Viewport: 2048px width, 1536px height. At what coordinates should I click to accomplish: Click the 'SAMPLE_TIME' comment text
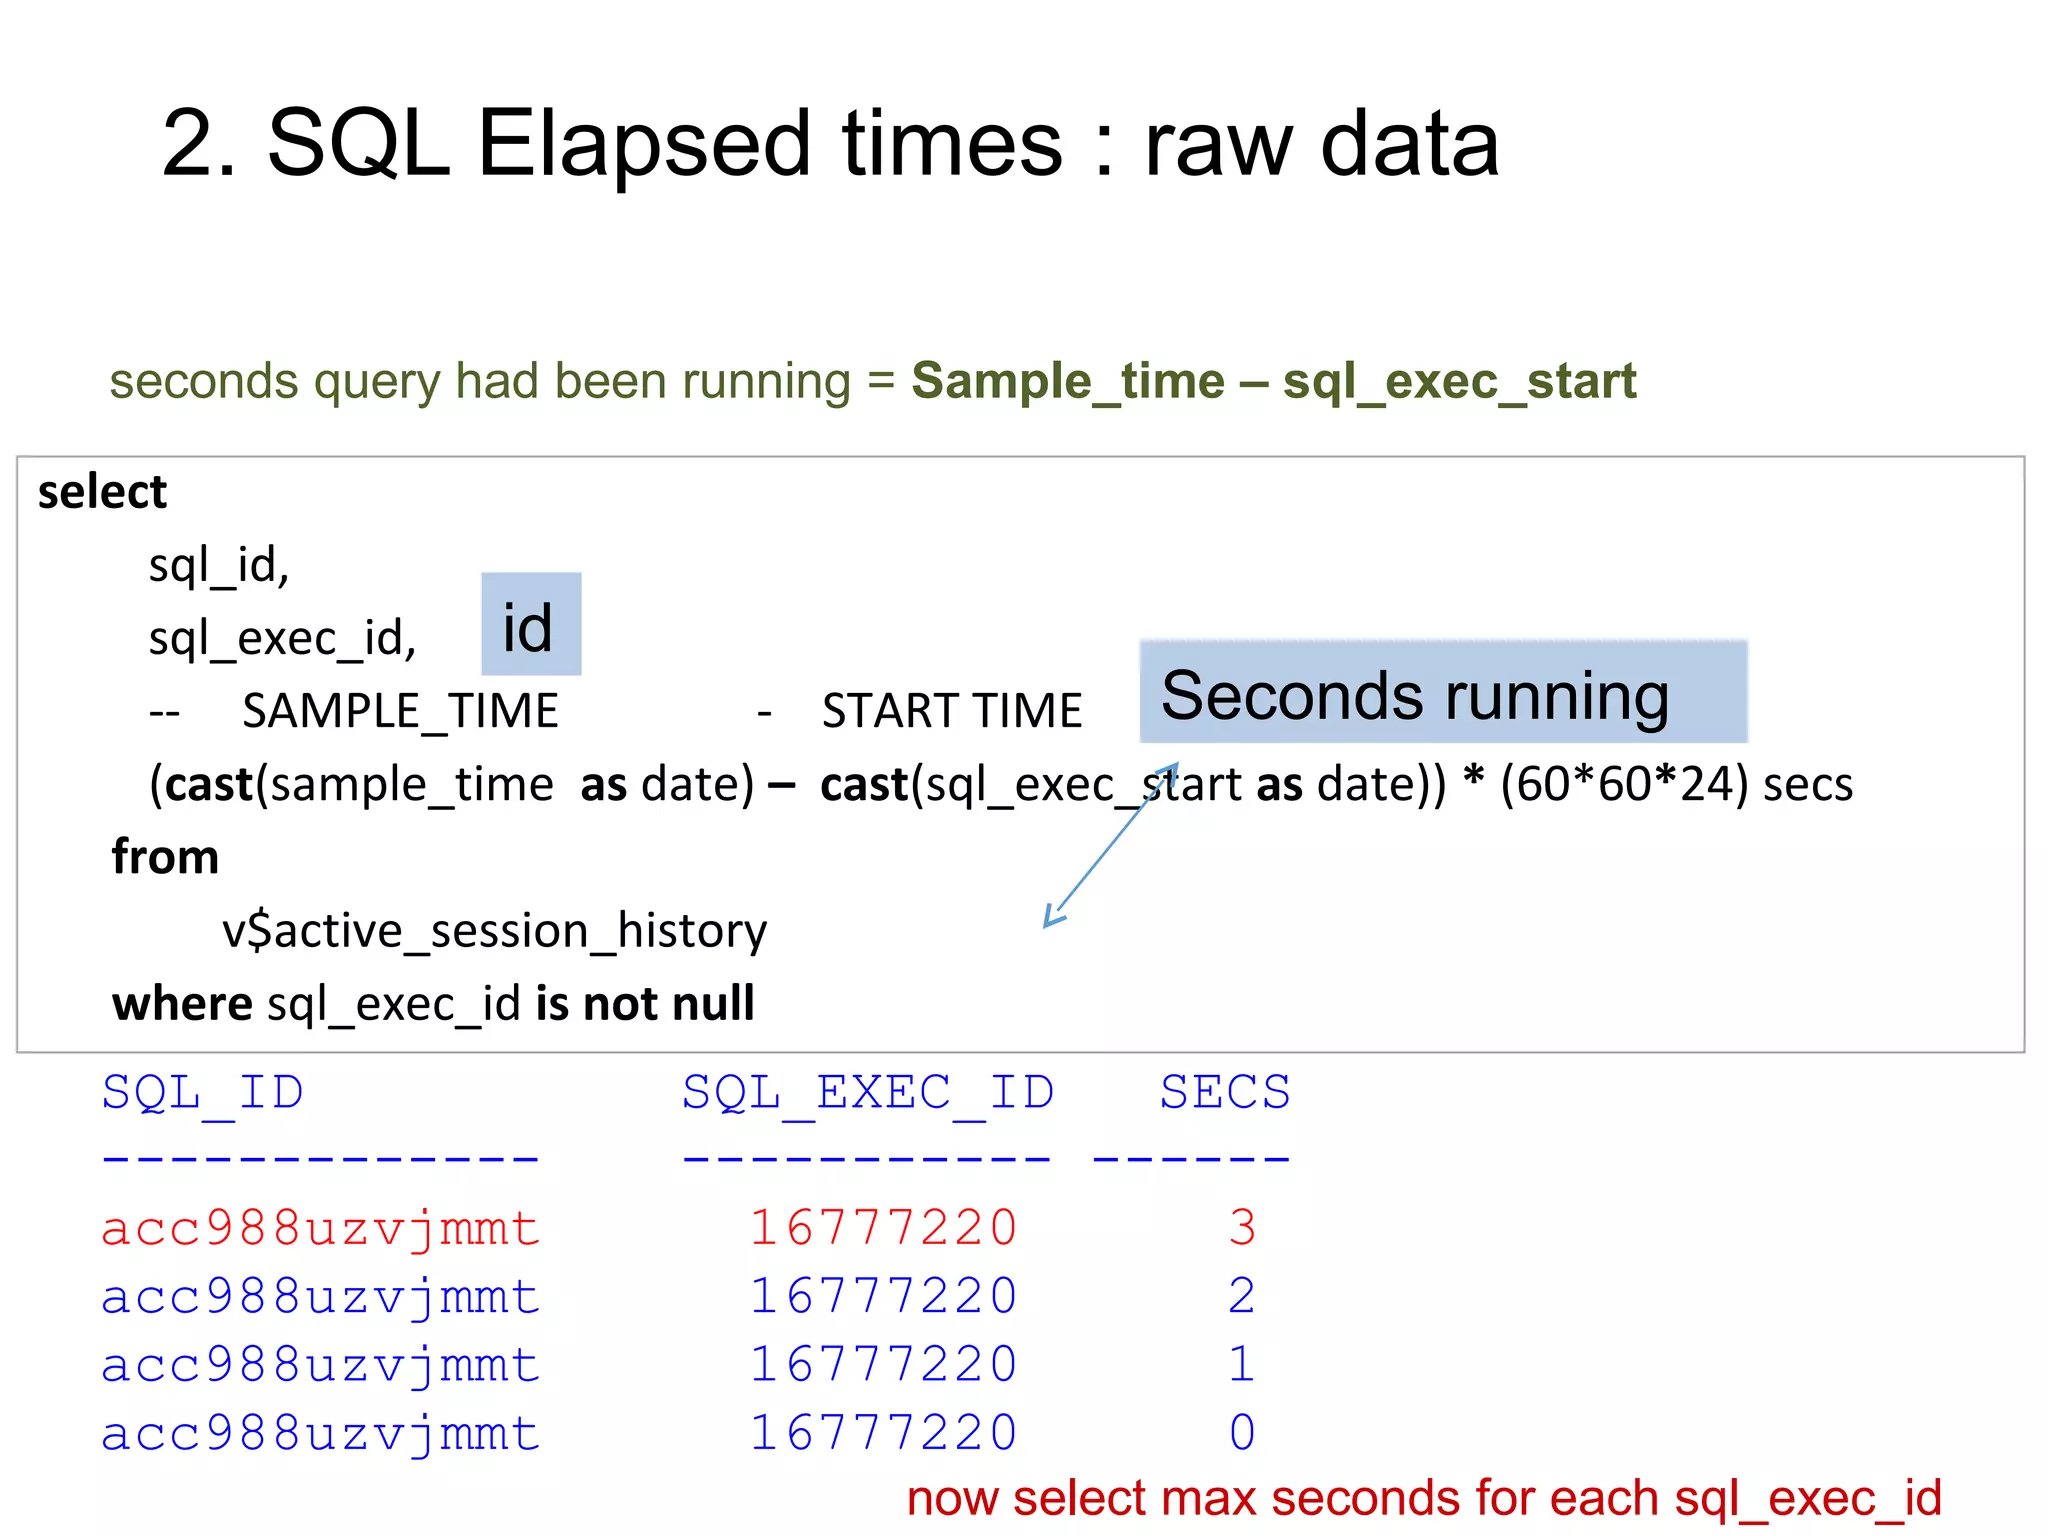click(400, 712)
